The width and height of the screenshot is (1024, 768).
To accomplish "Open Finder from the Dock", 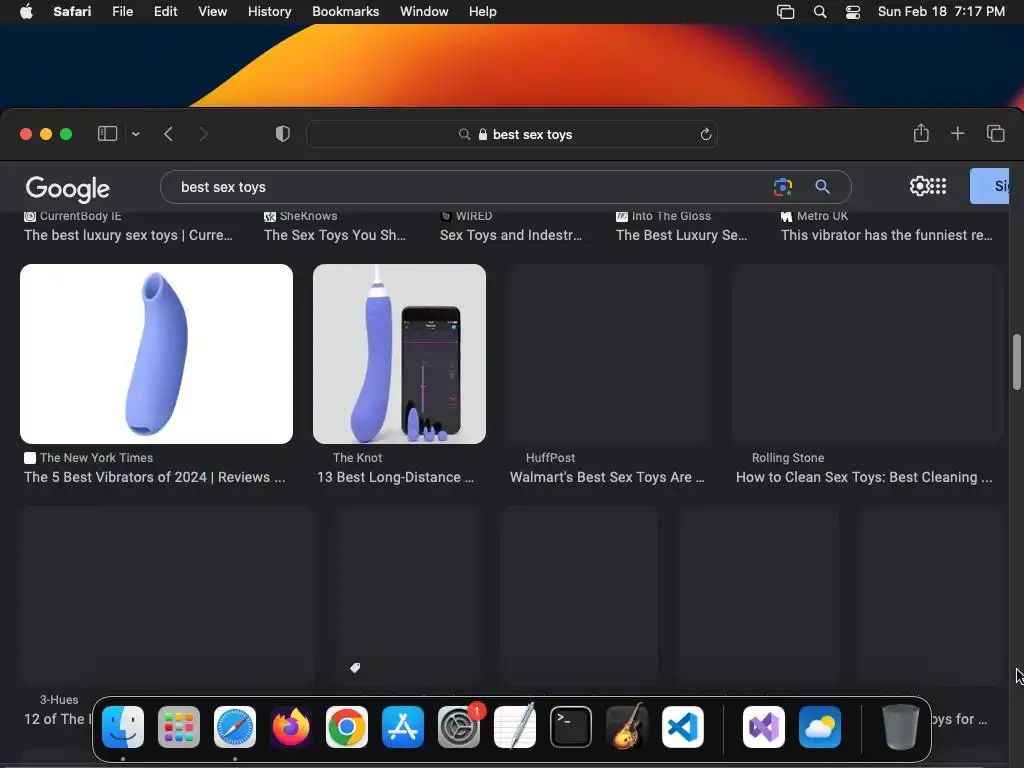I will pyautogui.click(x=123, y=727).
